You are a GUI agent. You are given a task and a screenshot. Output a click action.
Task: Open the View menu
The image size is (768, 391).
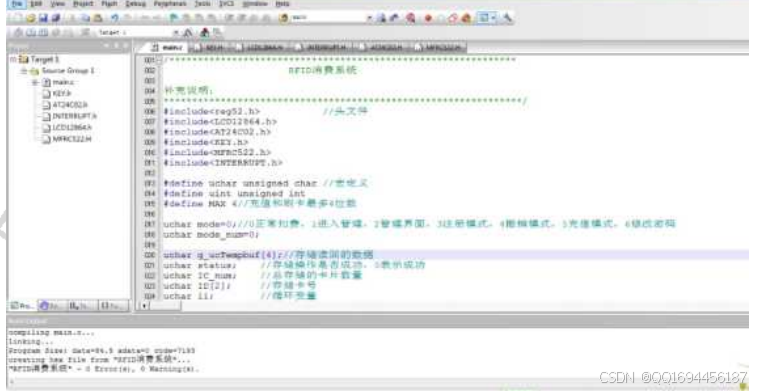click(58, 3)
